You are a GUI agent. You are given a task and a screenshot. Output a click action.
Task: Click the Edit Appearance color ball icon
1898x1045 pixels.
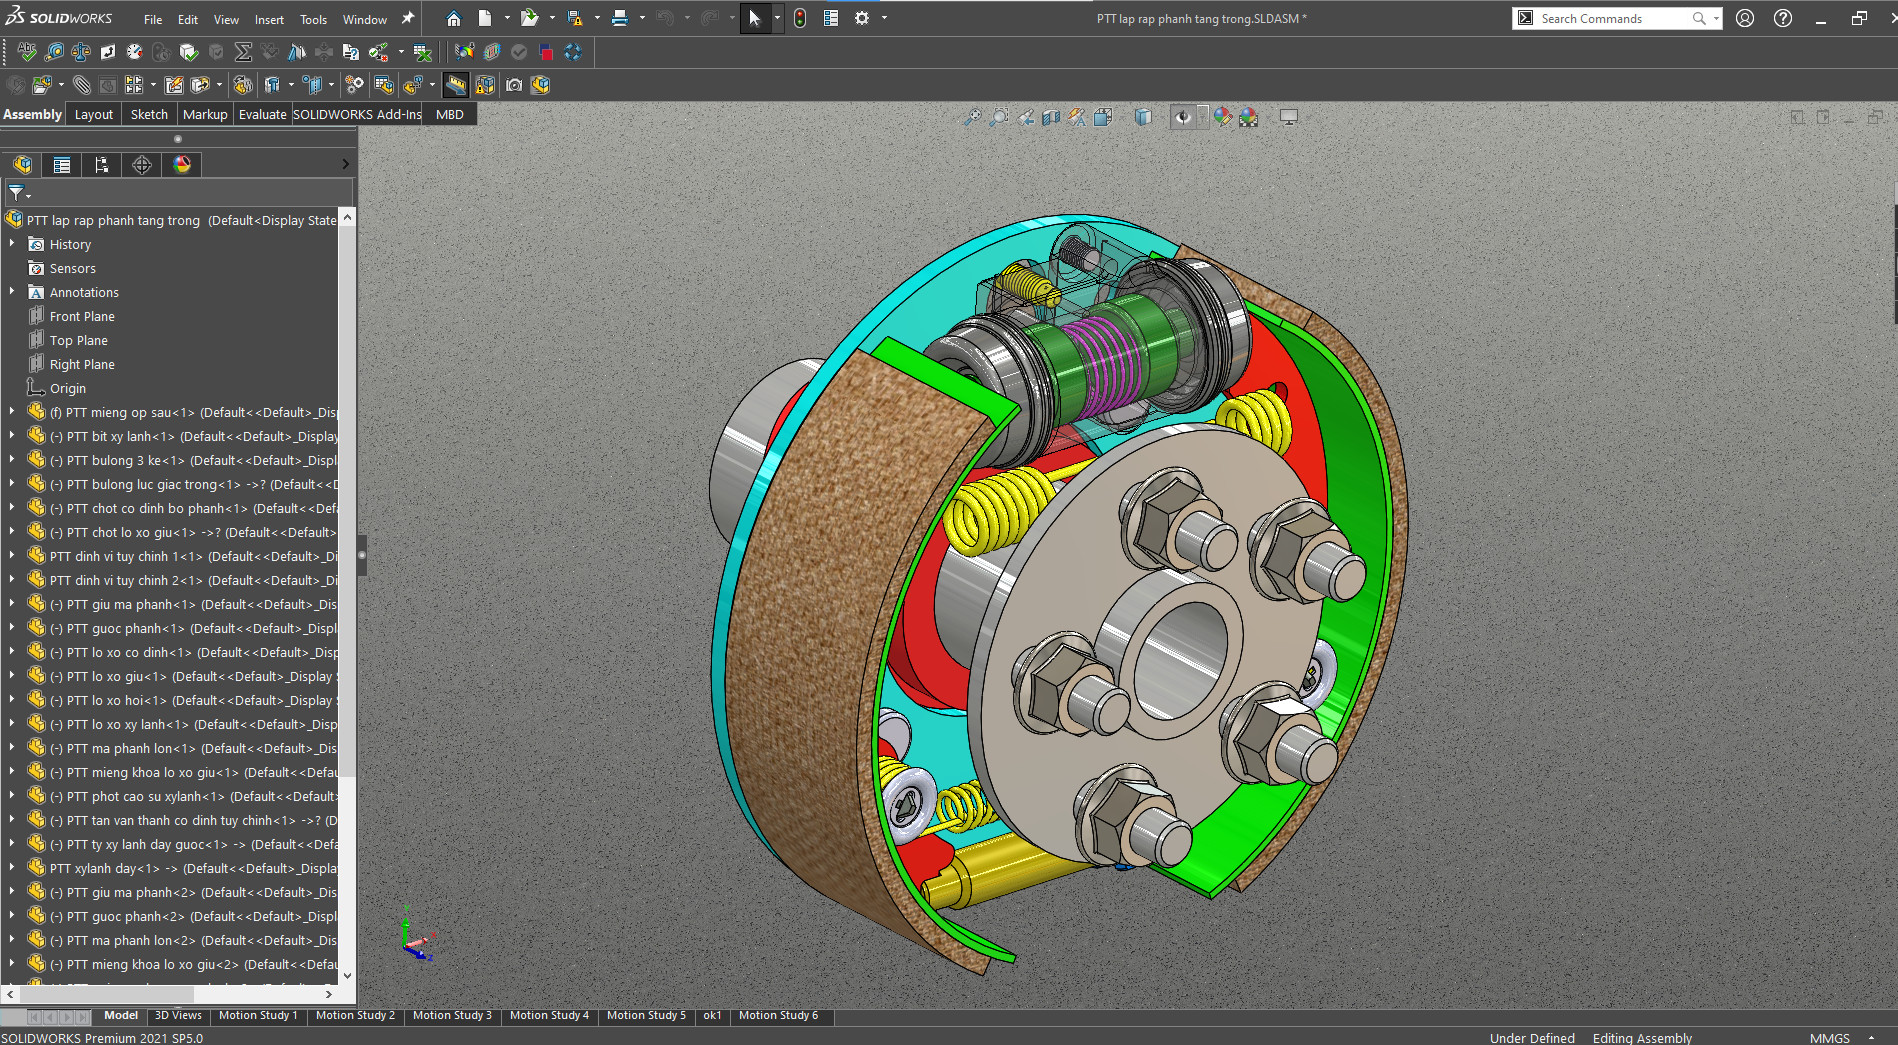[1222, 117]
